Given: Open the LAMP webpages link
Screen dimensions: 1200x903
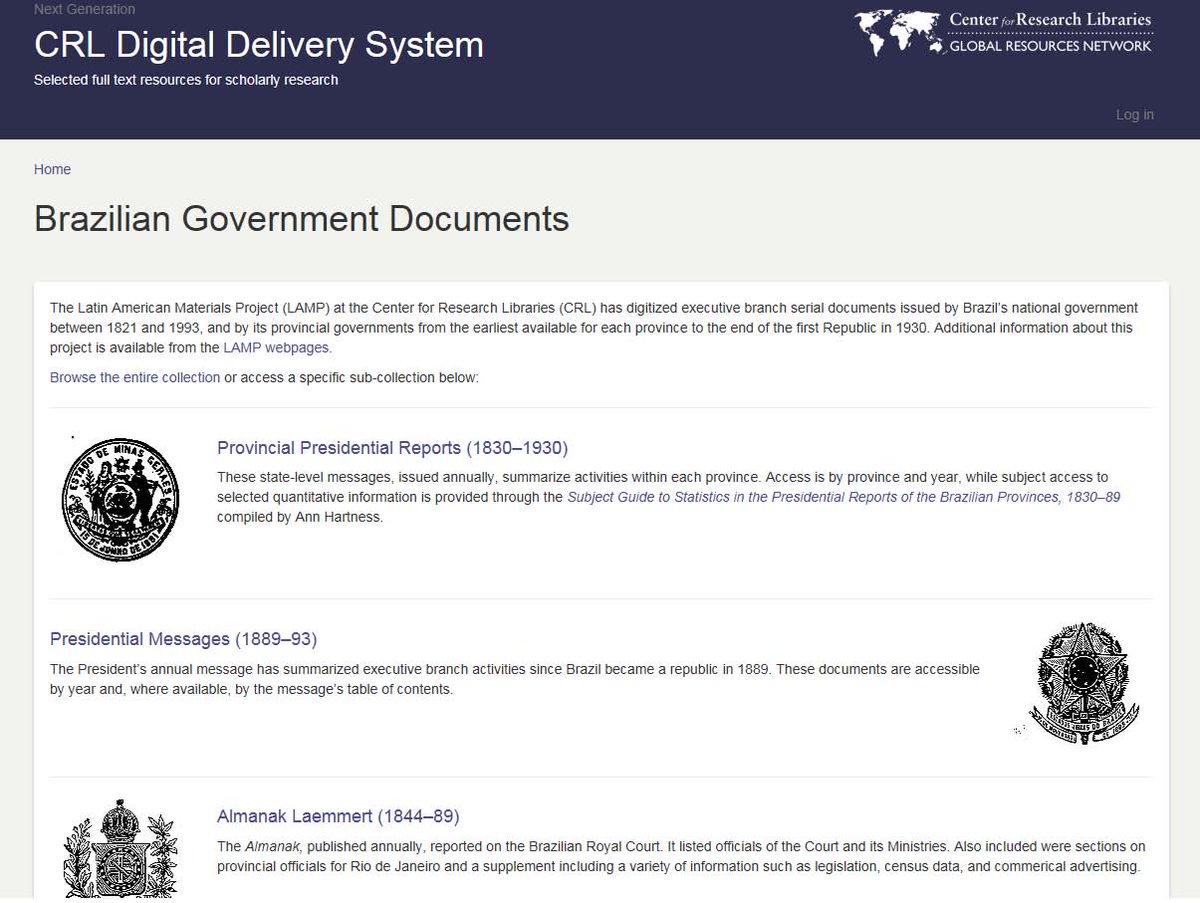Looking at the screenshot, I should (277, 348).
